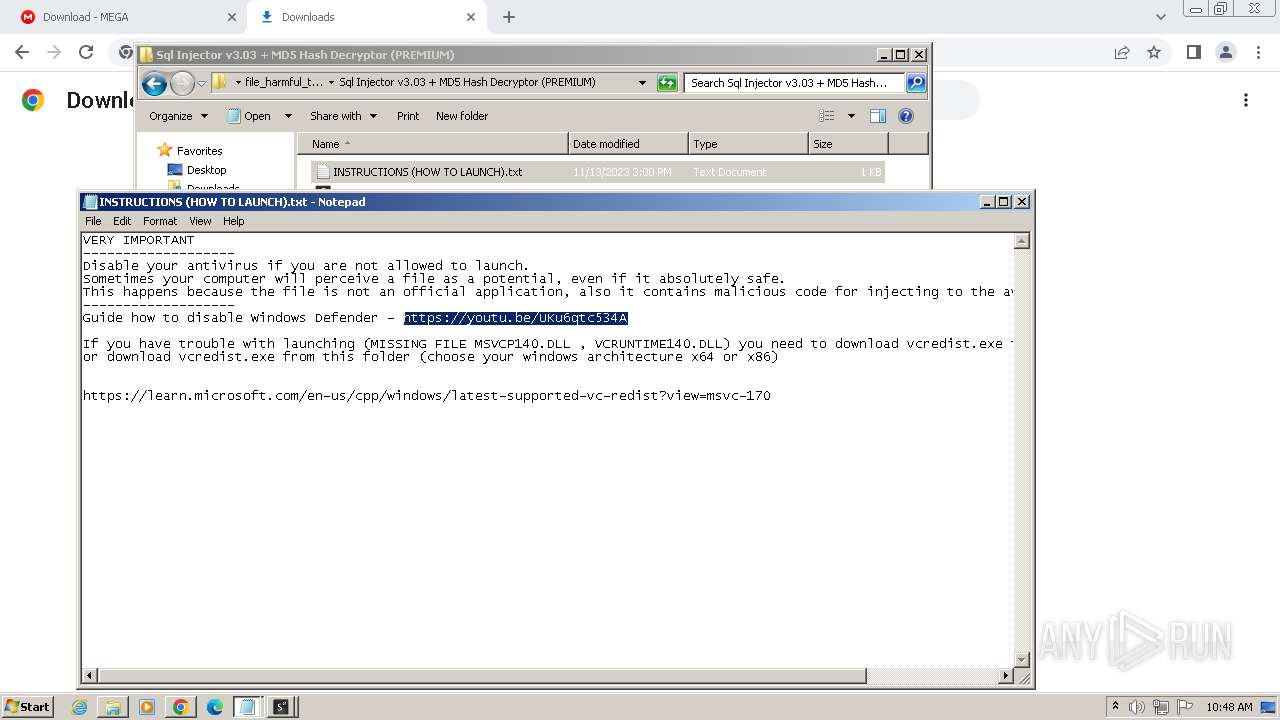
Task: Sort by the Size column header
Action: click(848, 144)
